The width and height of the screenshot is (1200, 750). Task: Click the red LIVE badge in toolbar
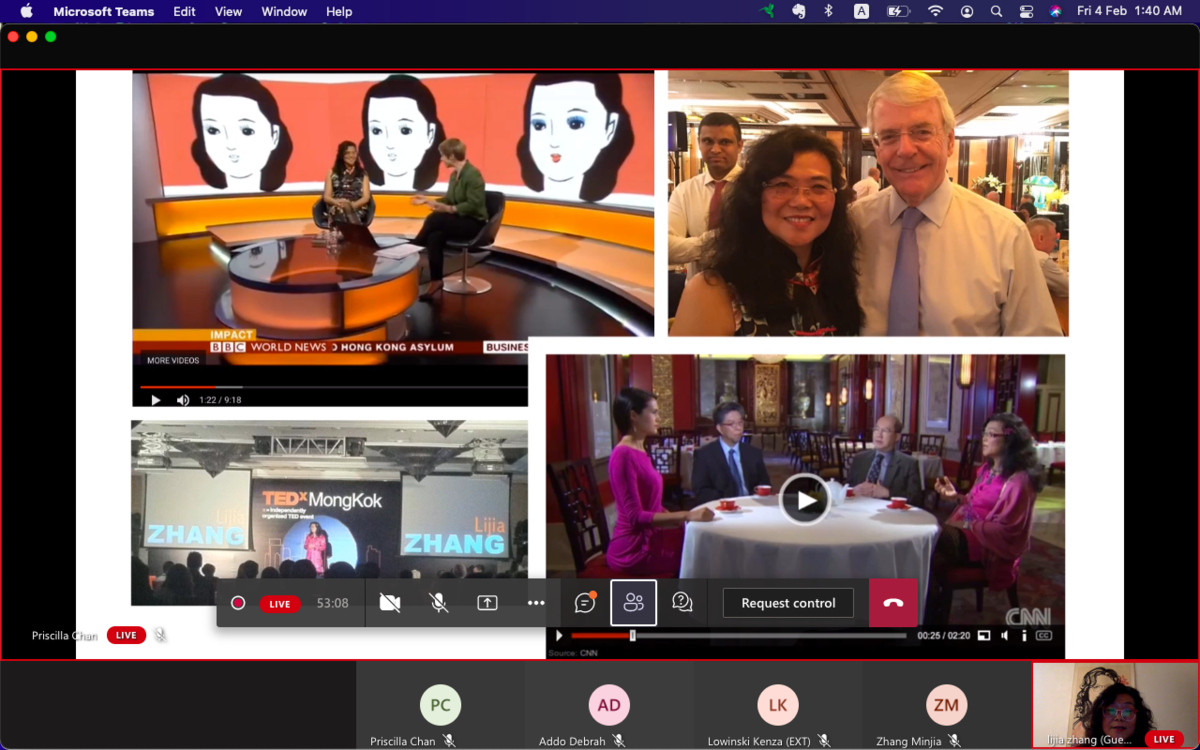click(280, 604)
